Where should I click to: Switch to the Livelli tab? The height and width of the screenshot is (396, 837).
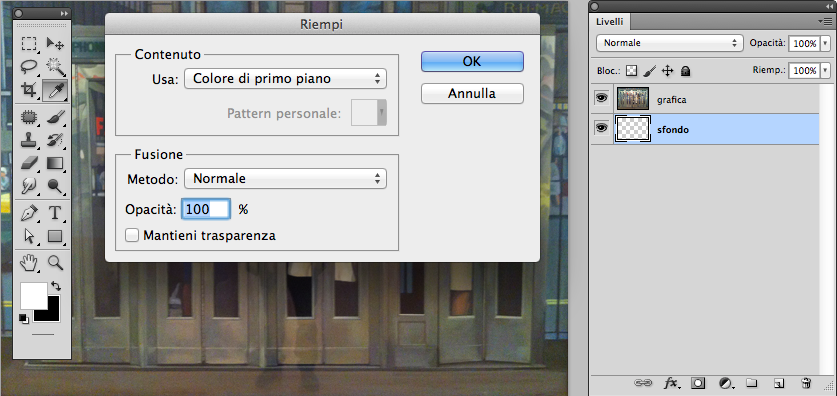(609, 21)
